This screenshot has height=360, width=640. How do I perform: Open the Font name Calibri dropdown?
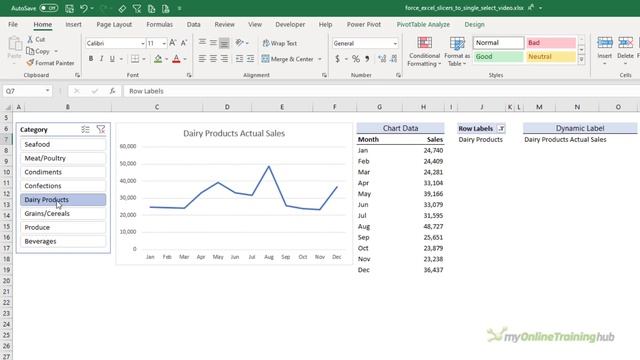click(x=143, y=43)
